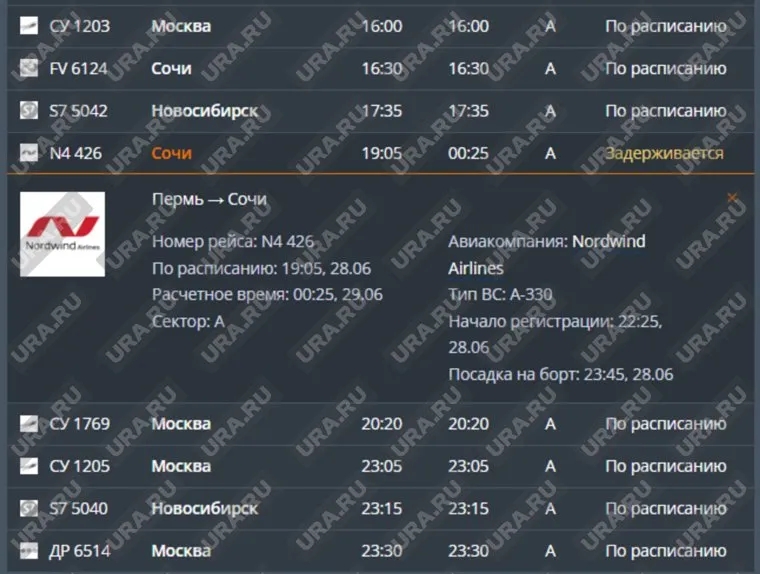Click the S7 logo beside S7 5040
Screen dimensions: 760x574
click(29, 509)
